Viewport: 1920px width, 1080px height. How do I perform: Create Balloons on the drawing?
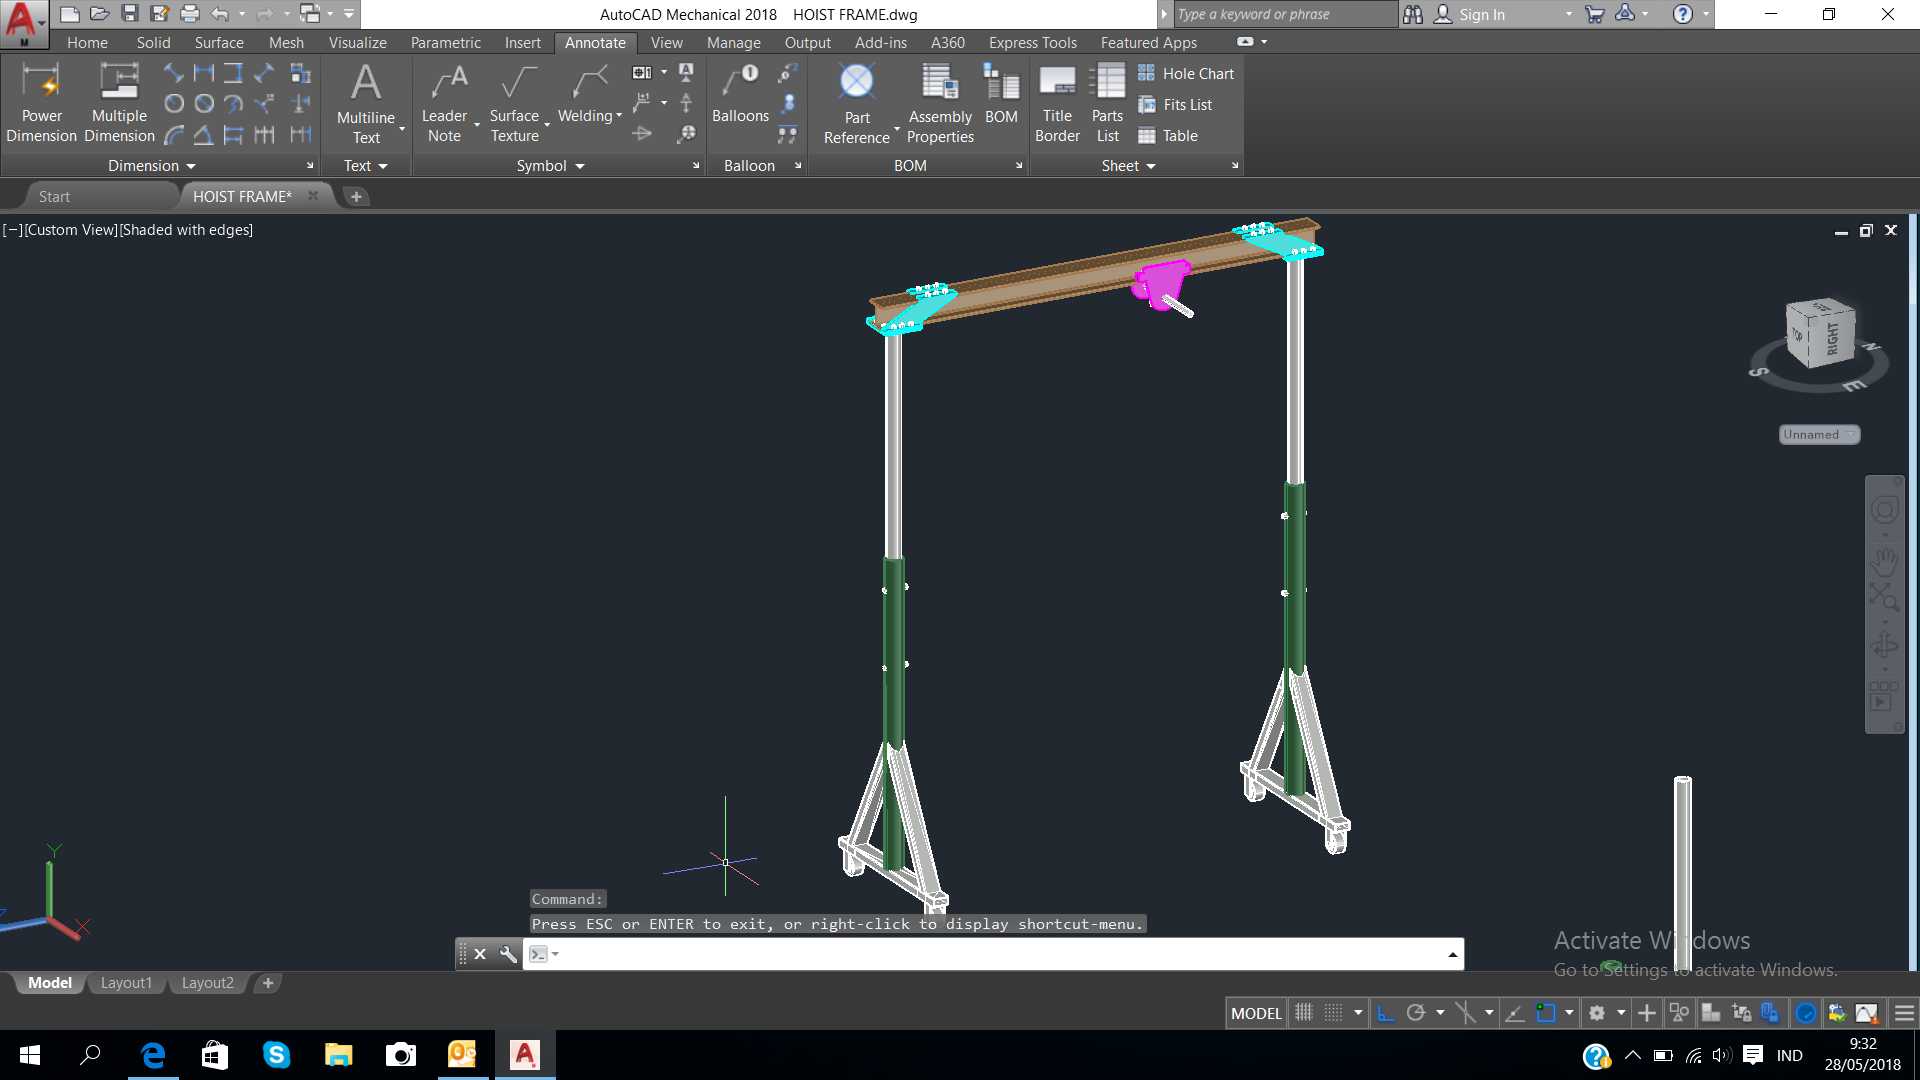740,95
